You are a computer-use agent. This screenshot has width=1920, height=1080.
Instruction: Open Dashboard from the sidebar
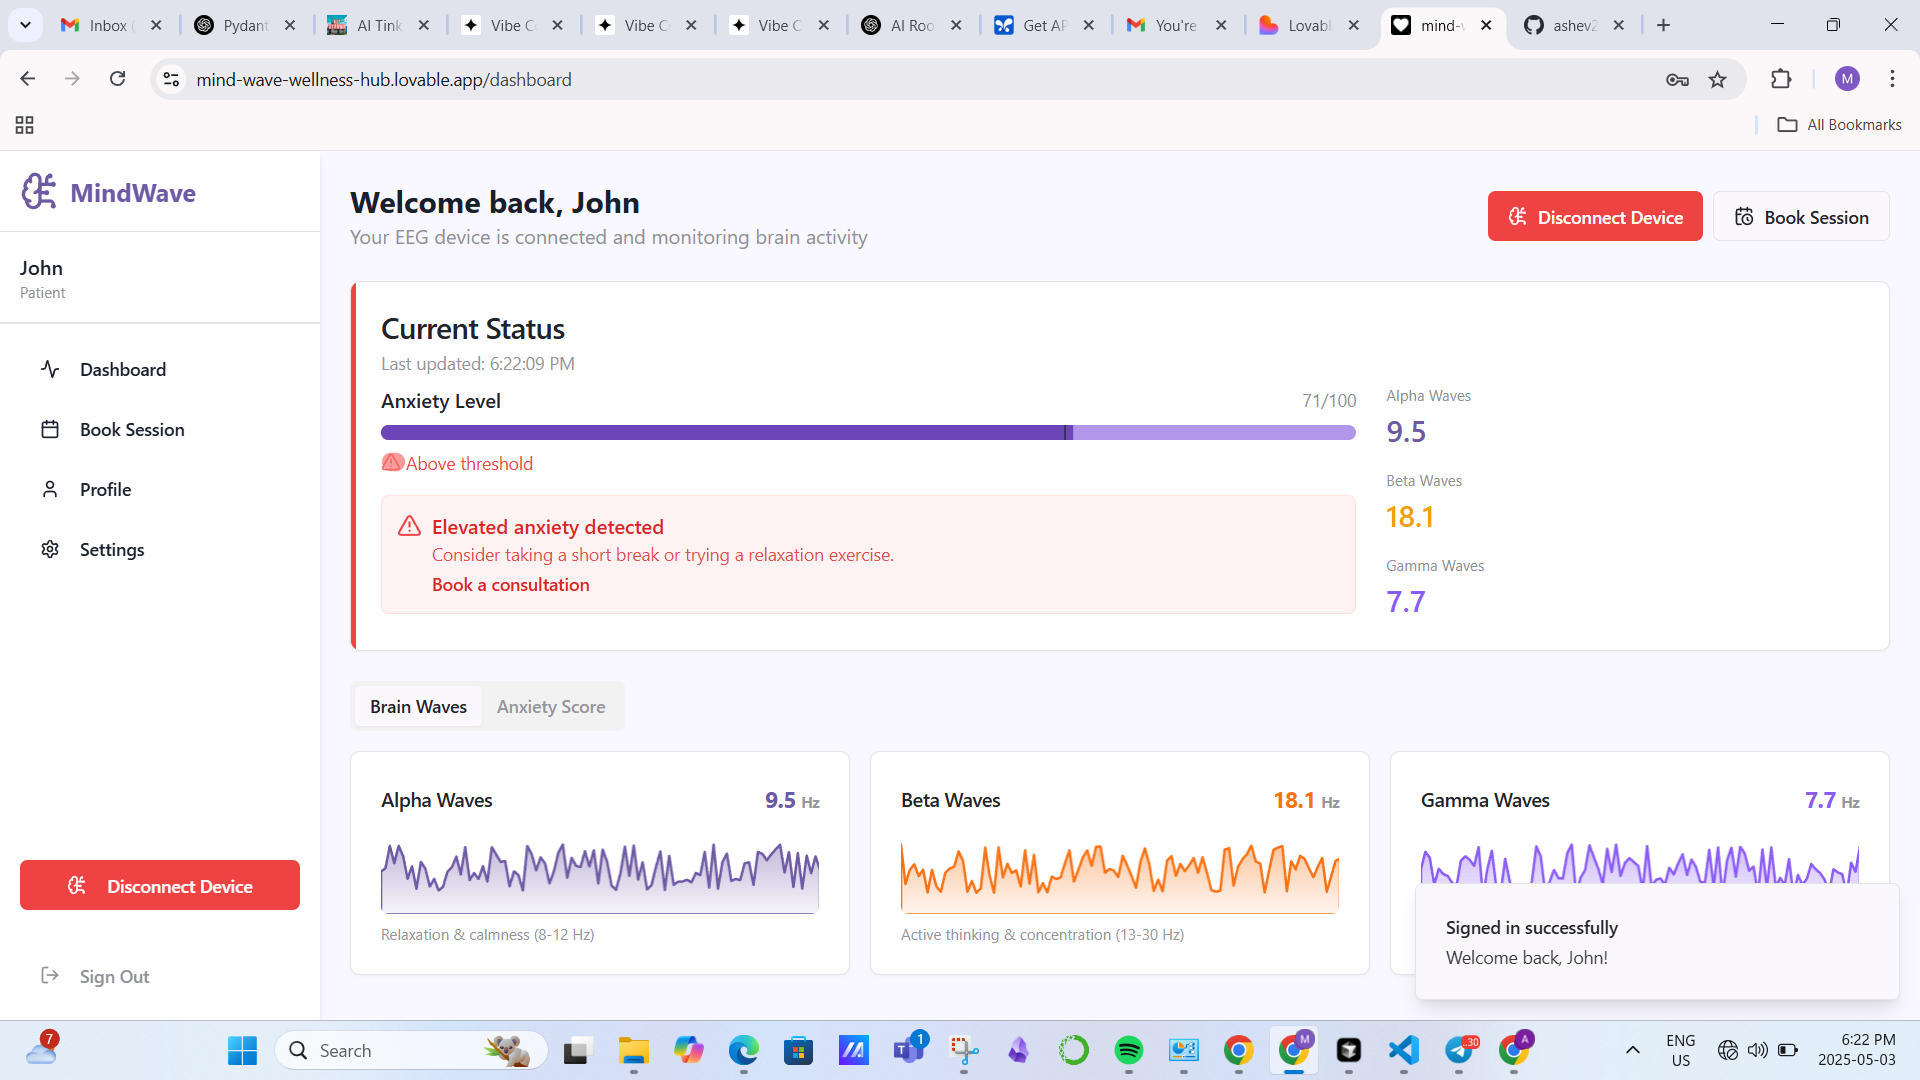point(122,370)
